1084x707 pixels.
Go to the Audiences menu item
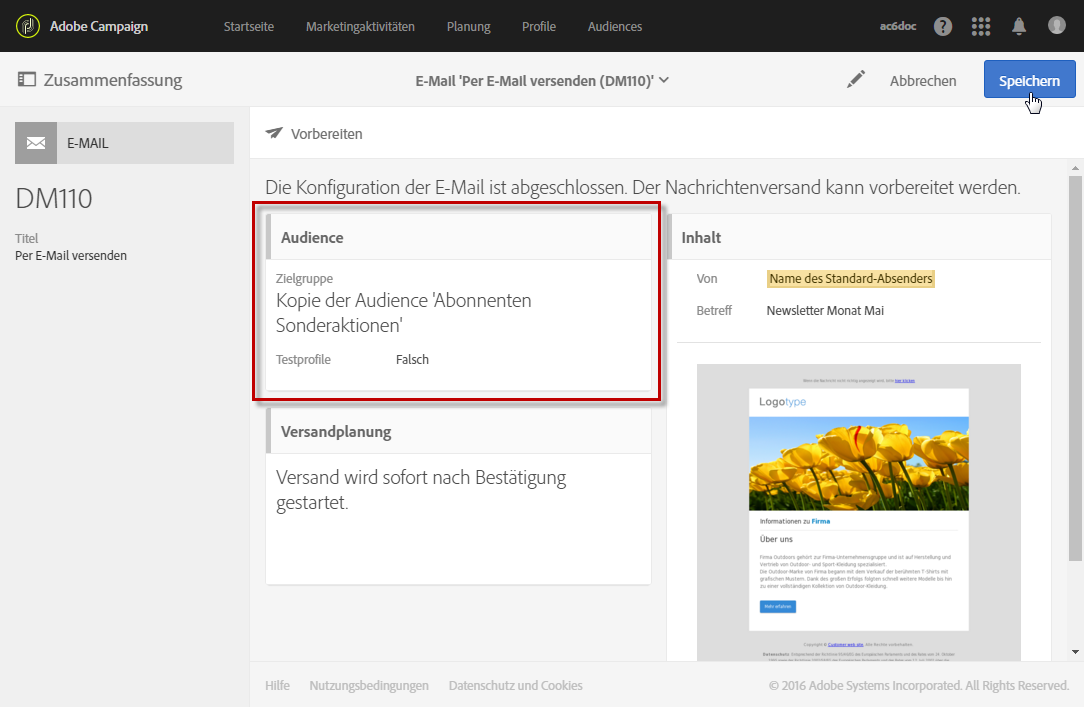[x=615, y=26]
